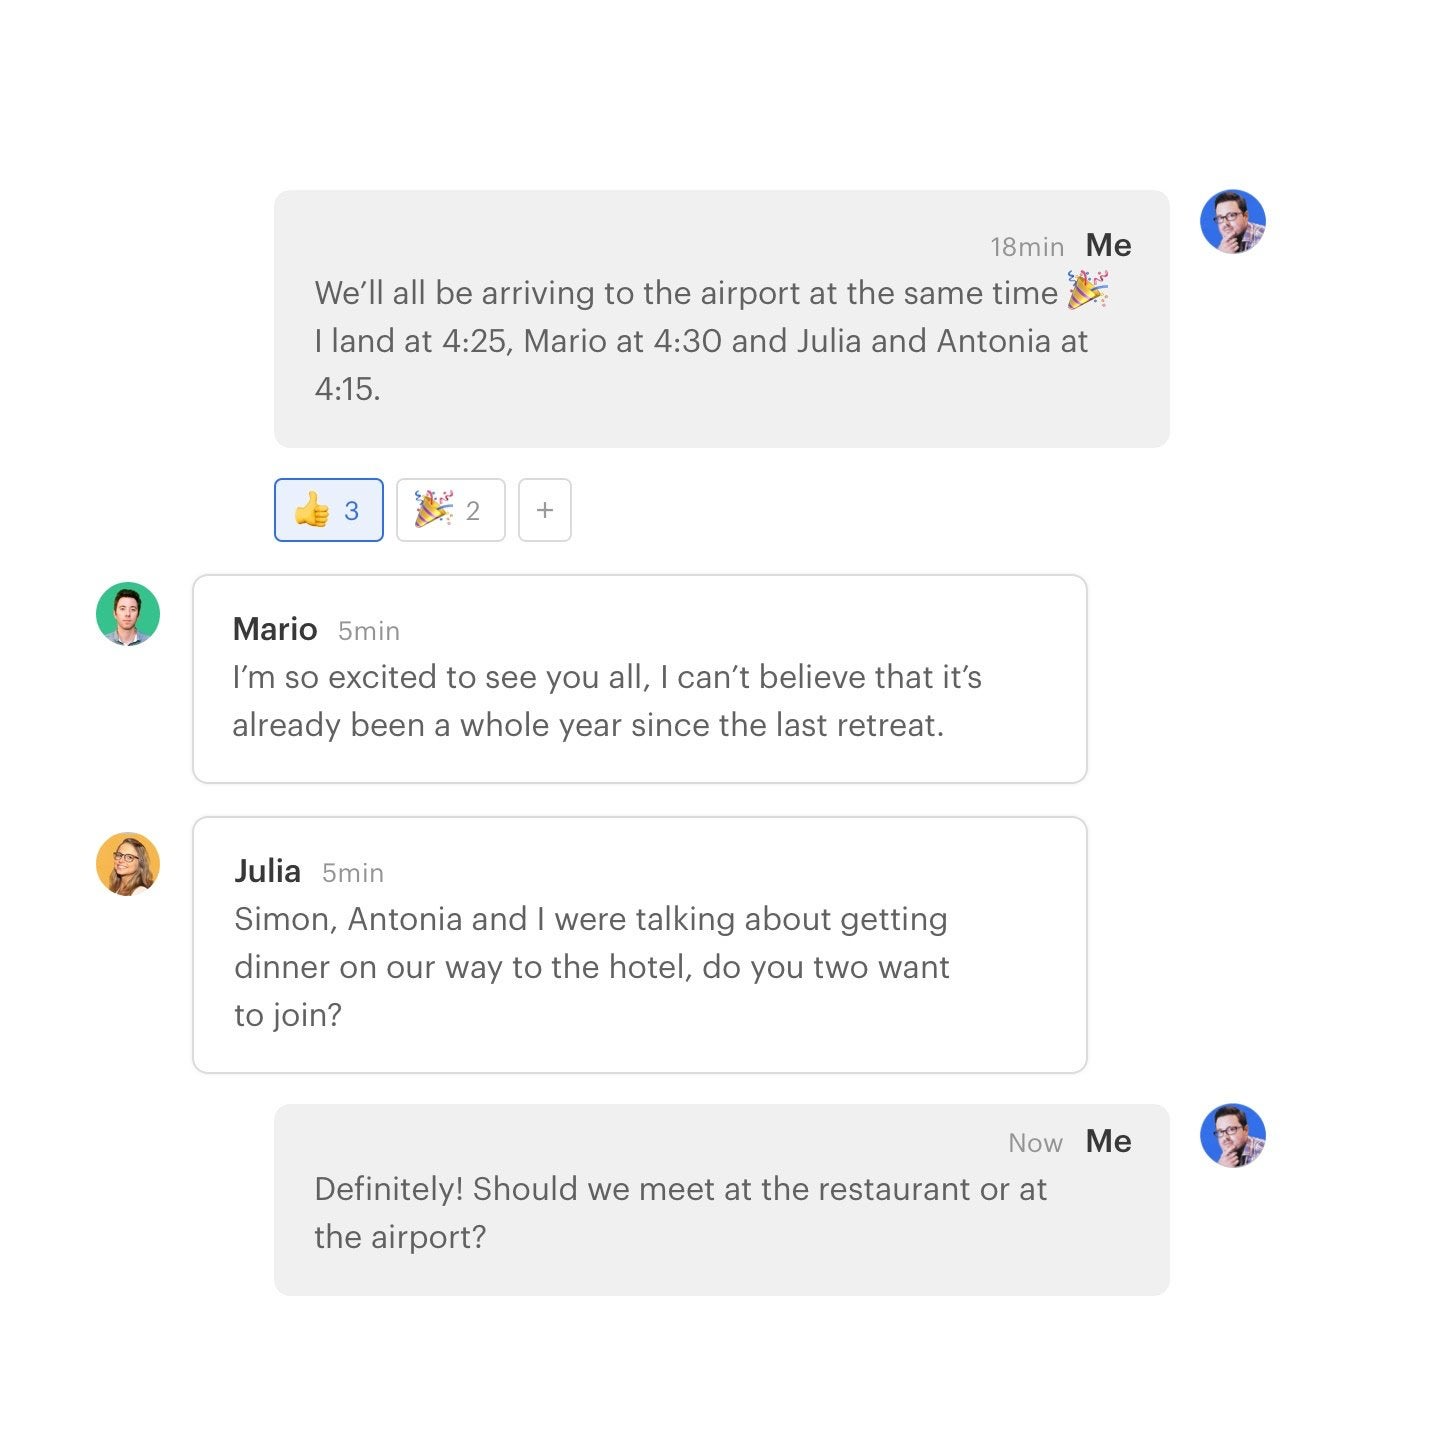Click Julia's yellow profile avatar
The image size is (1440, 1440).
click(x=127, y=864)
